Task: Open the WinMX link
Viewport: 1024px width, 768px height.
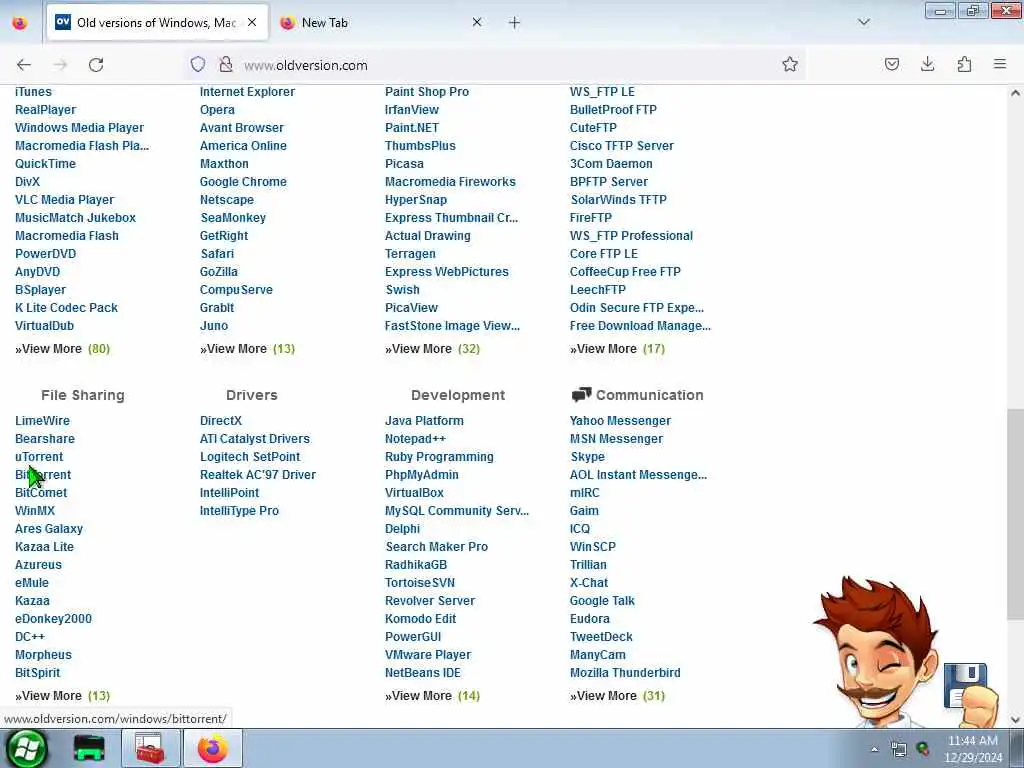Action: (x=35, y=511)
